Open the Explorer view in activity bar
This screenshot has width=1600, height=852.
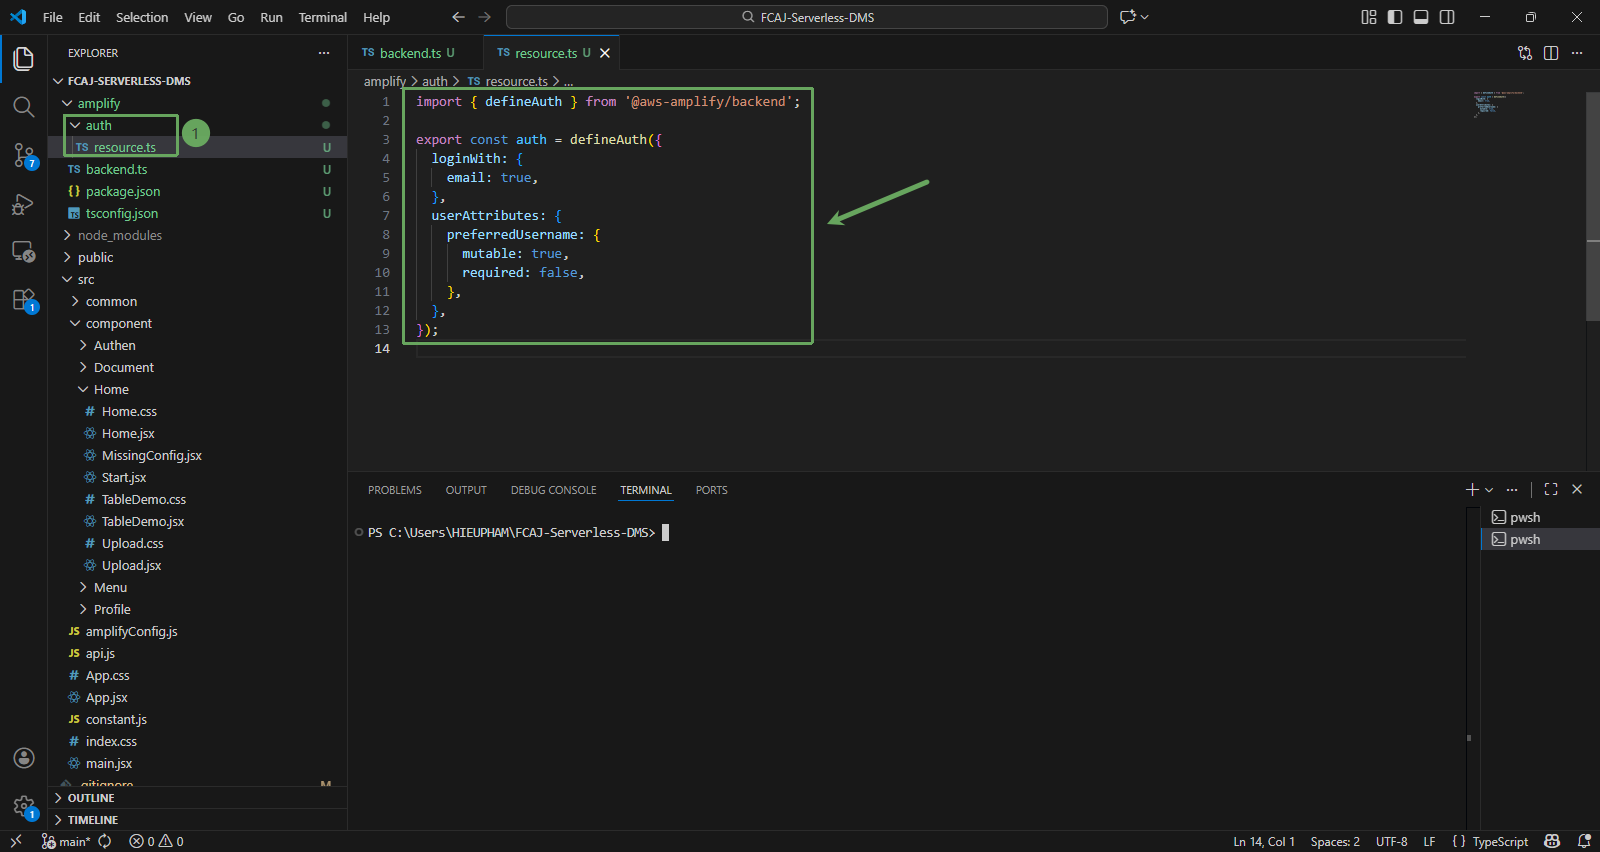[x=24, y=59]
